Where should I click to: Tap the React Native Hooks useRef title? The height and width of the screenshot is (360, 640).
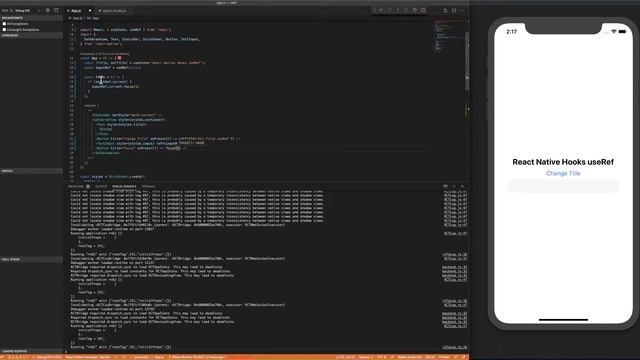pyautogui.click(x=563, y=162)
